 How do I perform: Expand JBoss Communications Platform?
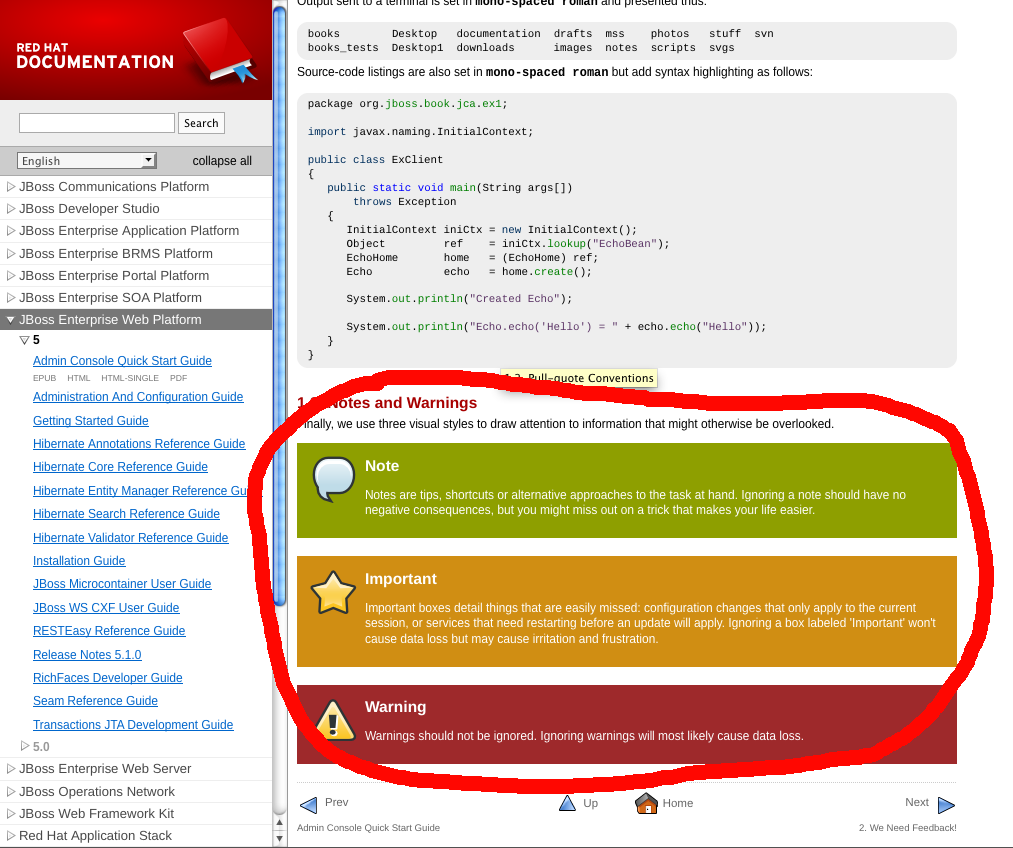pyautogui.click(x=10, y=187)
